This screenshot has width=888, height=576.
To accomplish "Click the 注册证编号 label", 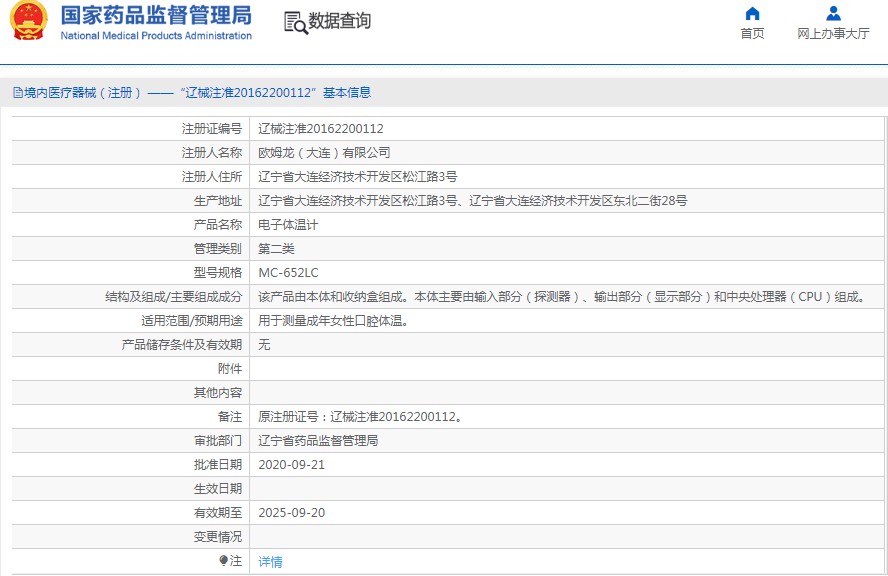I will tap(212, 129).
